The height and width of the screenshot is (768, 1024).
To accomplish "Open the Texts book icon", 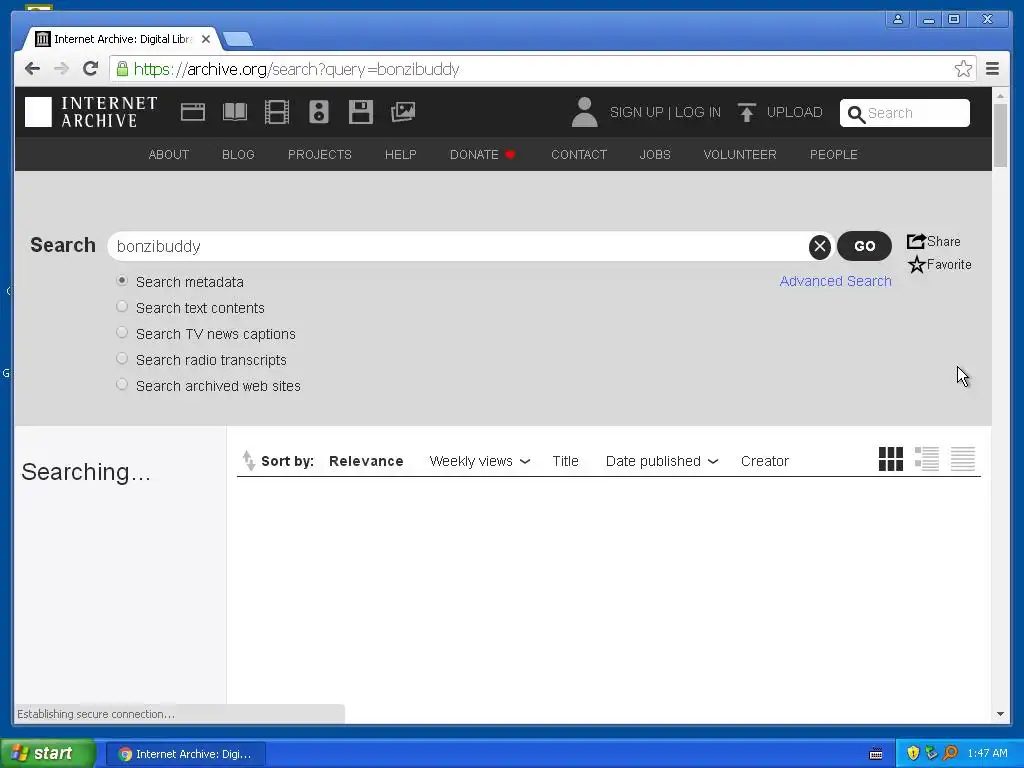I will (x=234, y=112).
